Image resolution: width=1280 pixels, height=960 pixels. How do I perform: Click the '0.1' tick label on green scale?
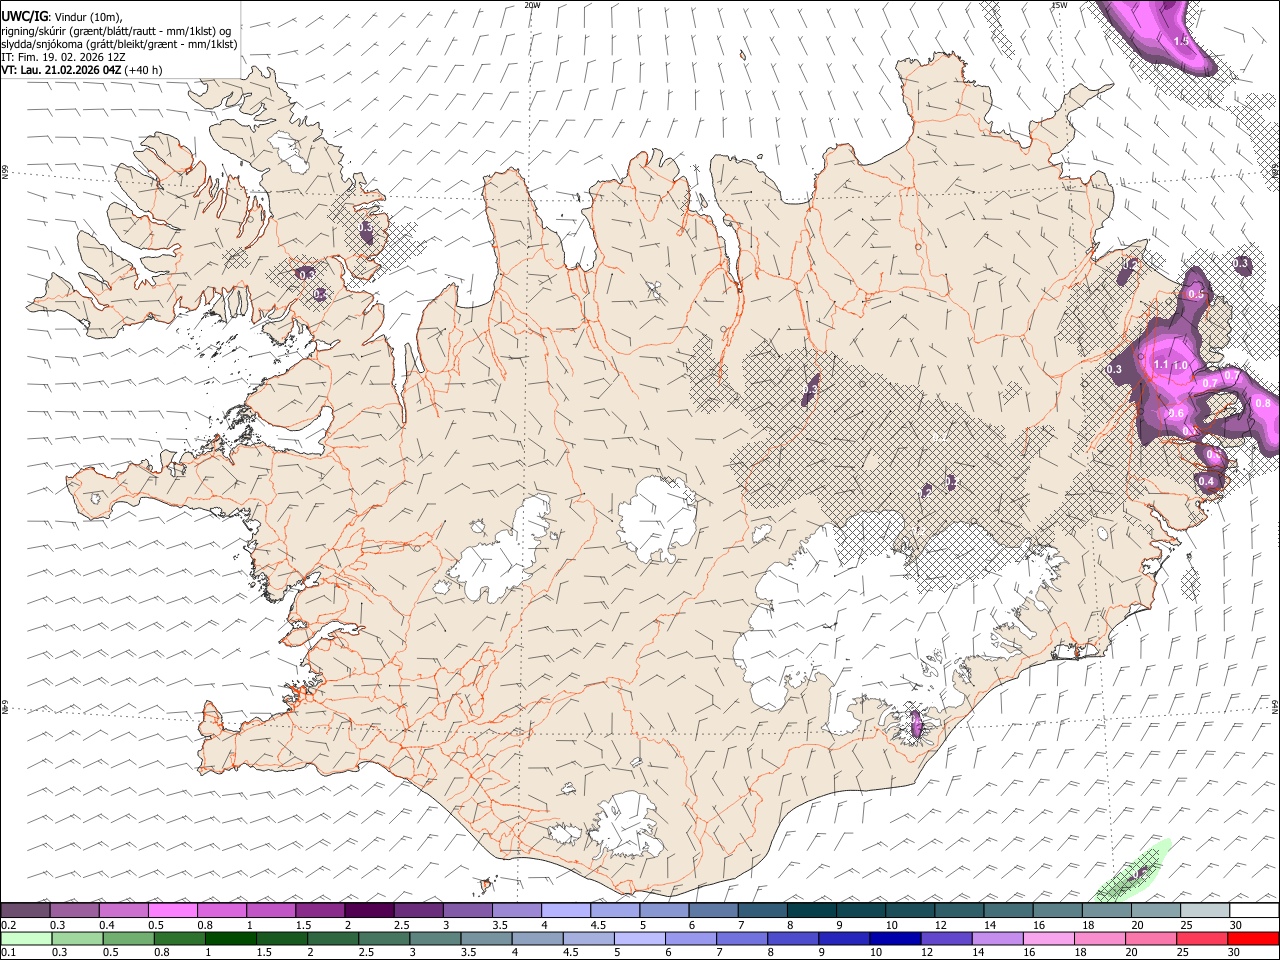9,953
